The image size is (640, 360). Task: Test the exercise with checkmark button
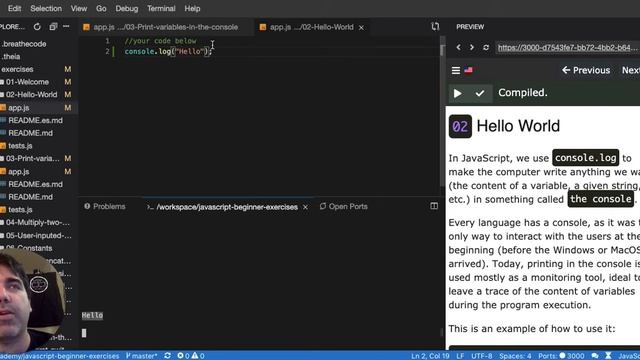(480, 93)
